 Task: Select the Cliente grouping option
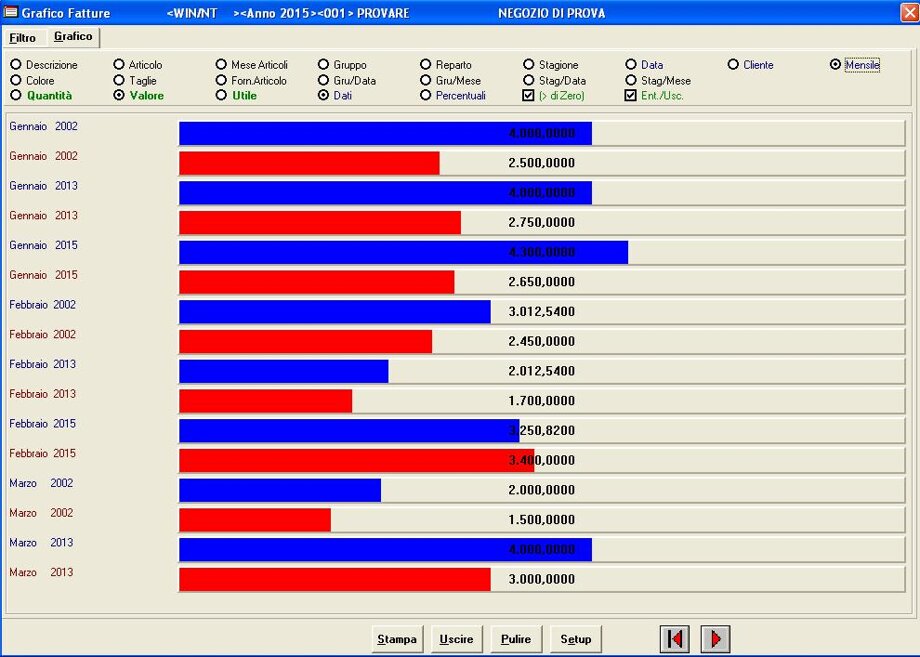coord(733,65)
